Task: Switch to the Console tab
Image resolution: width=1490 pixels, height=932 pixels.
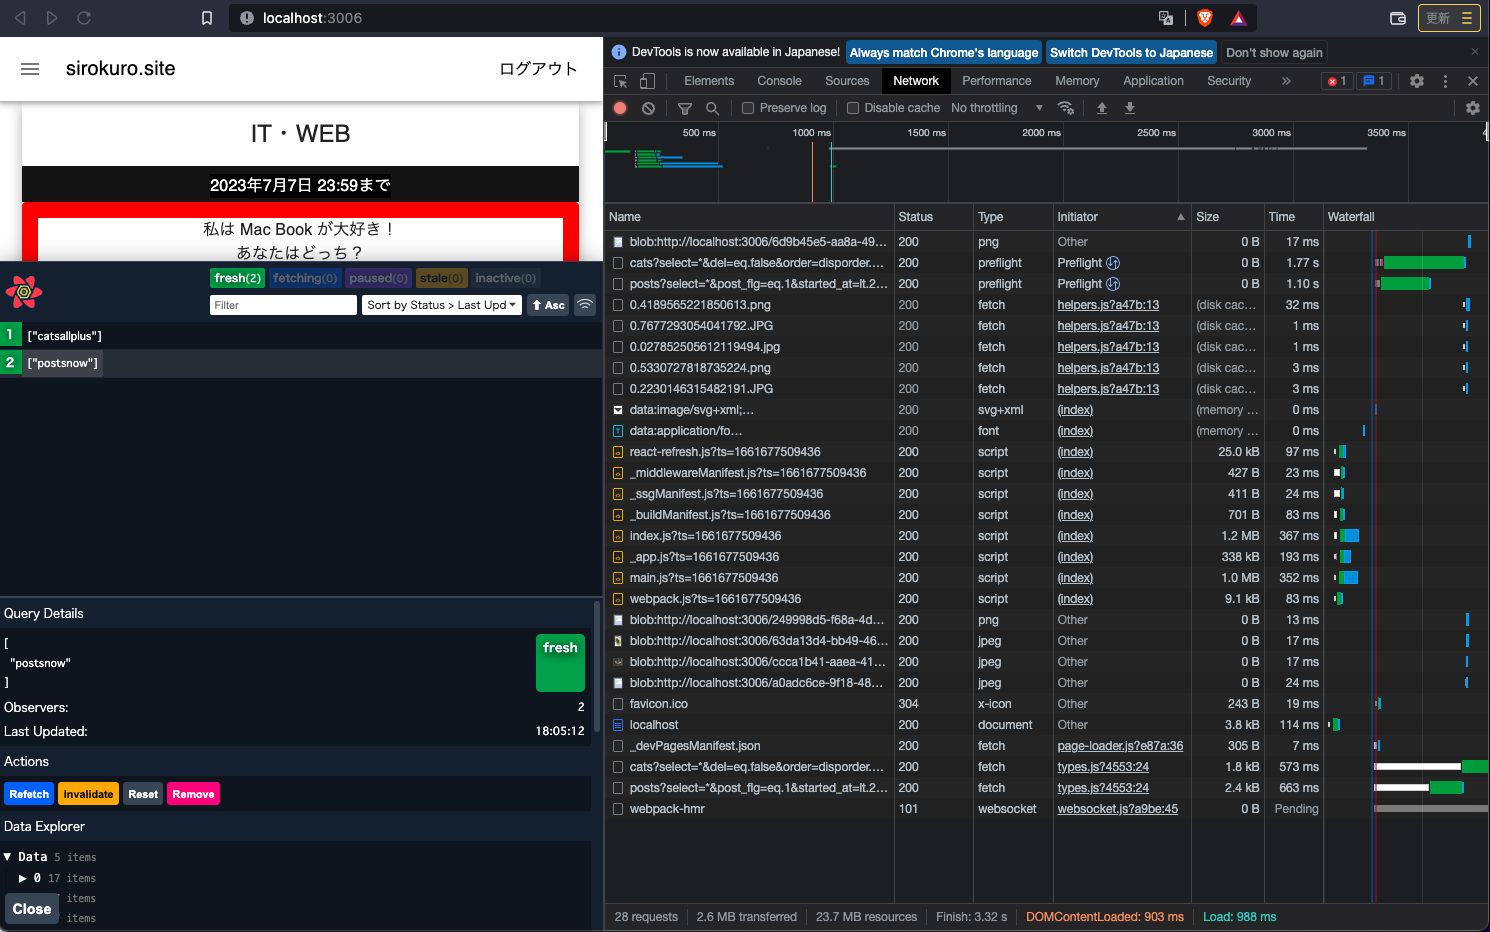Action: pos(779,81)
